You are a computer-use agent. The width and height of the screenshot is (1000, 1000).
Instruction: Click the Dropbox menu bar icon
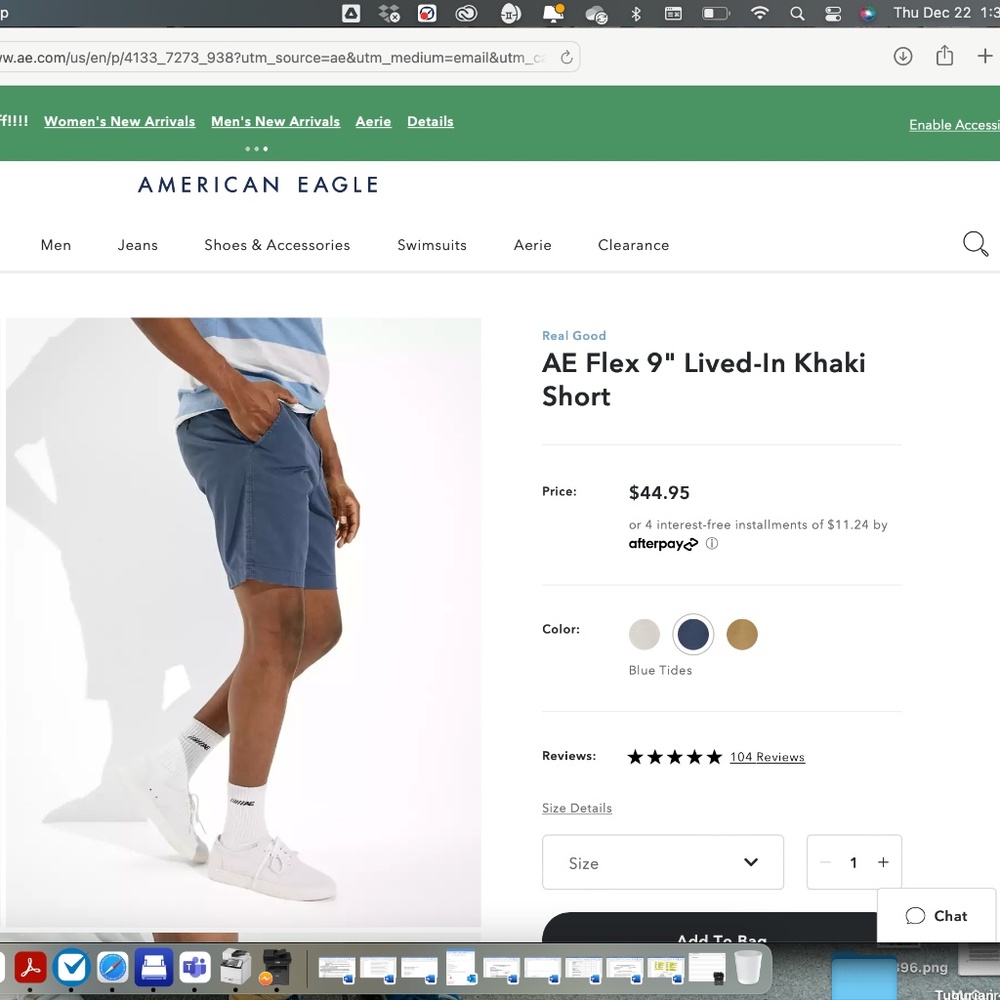[x=388, y=13]
